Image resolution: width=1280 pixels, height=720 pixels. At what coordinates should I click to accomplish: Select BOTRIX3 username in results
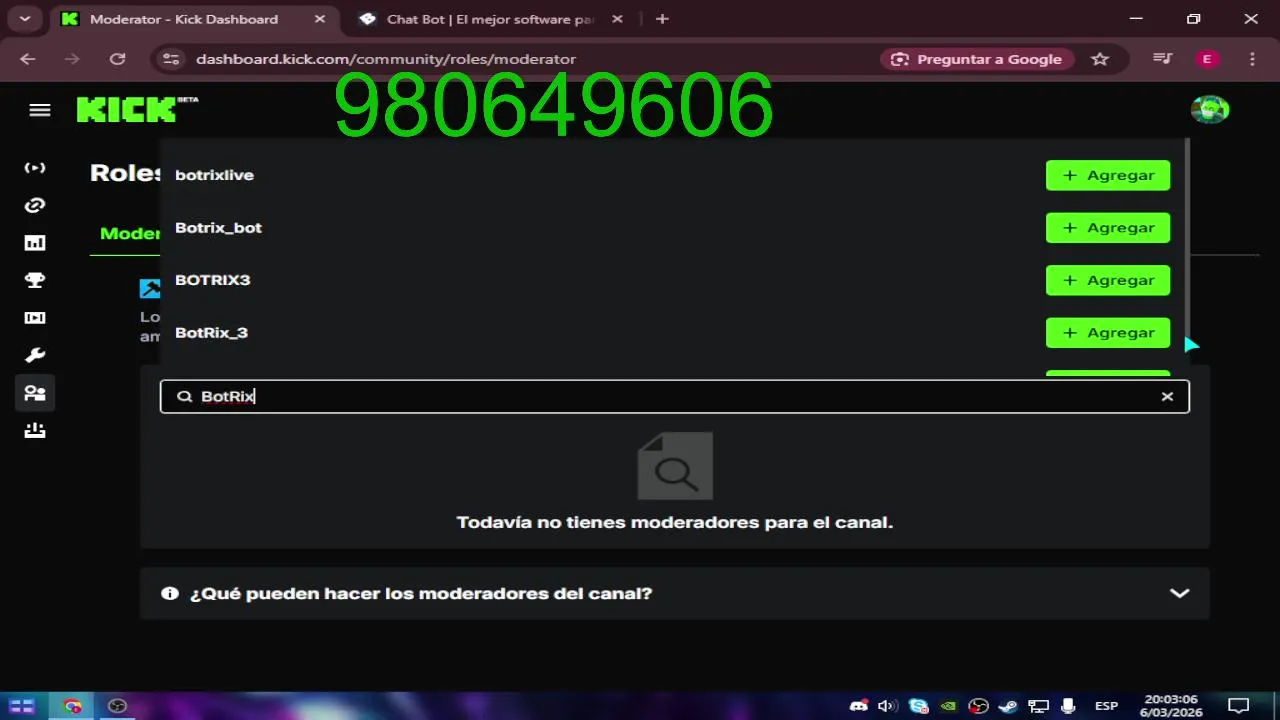212,280
